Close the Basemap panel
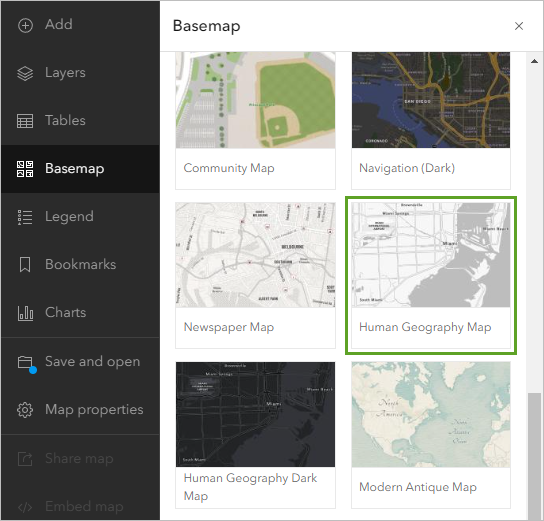Viewport: 544px width, 521px height. (x=519, y=26)
